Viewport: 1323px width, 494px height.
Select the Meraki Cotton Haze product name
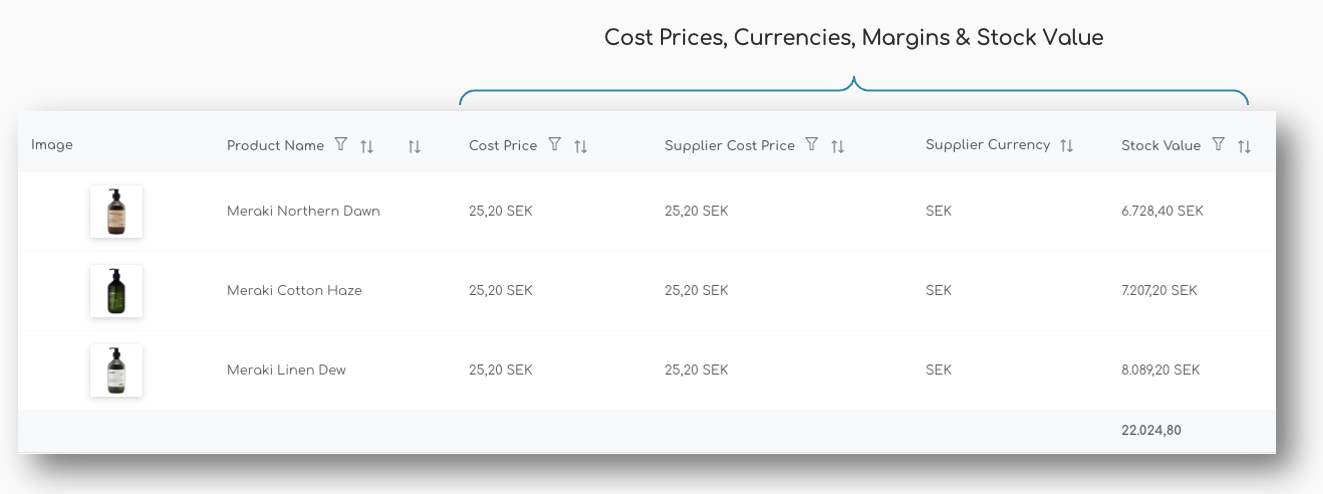pos(294,291)
